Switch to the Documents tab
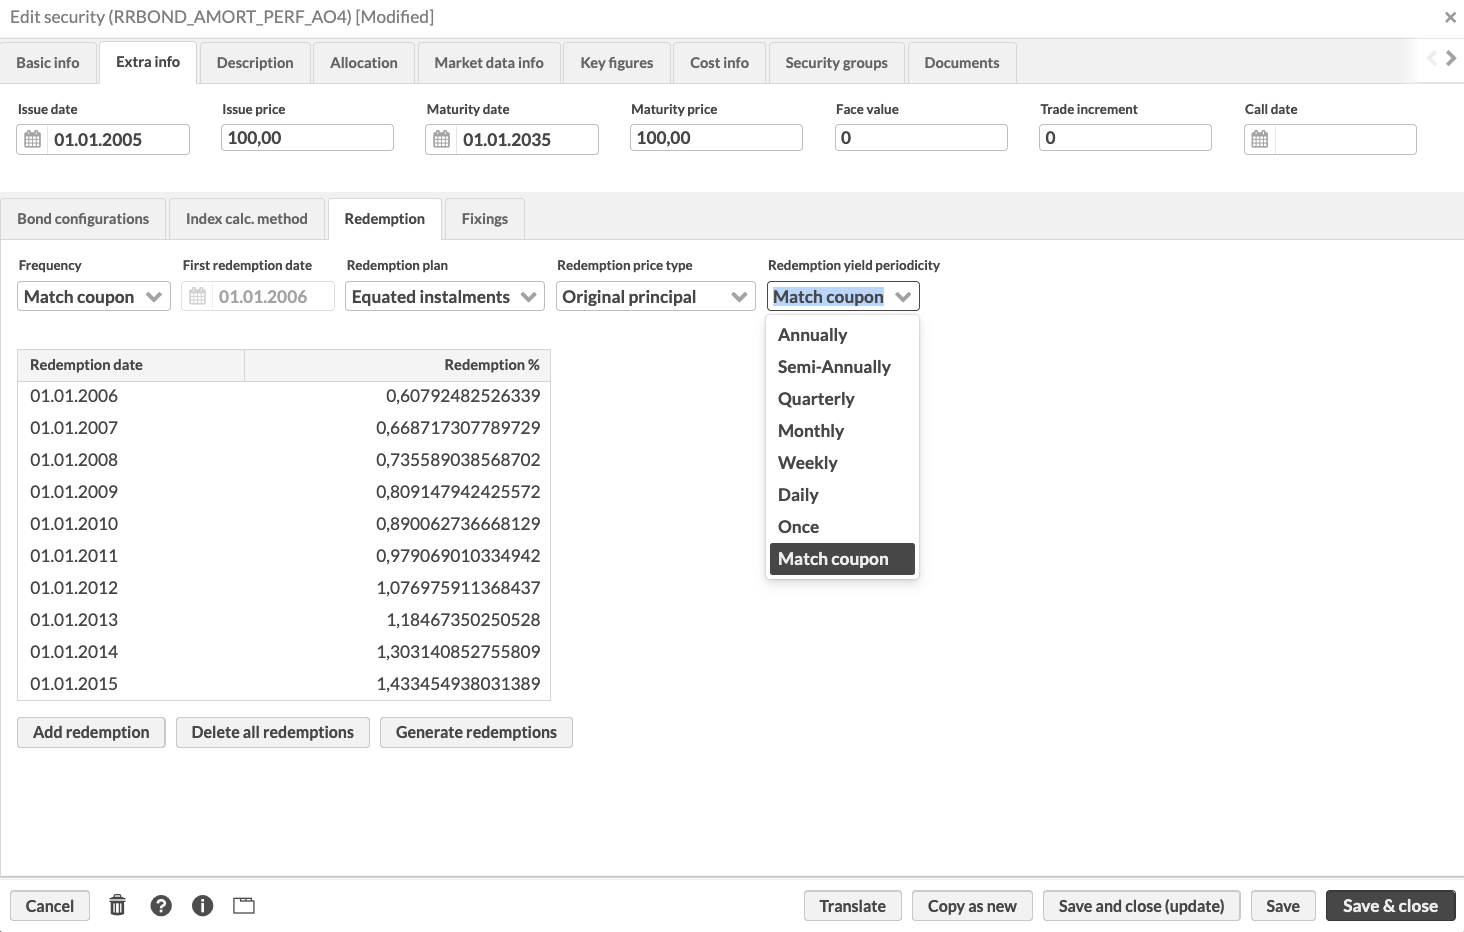1464x932 pixels. pyautogui.click(x=962, y=62)
